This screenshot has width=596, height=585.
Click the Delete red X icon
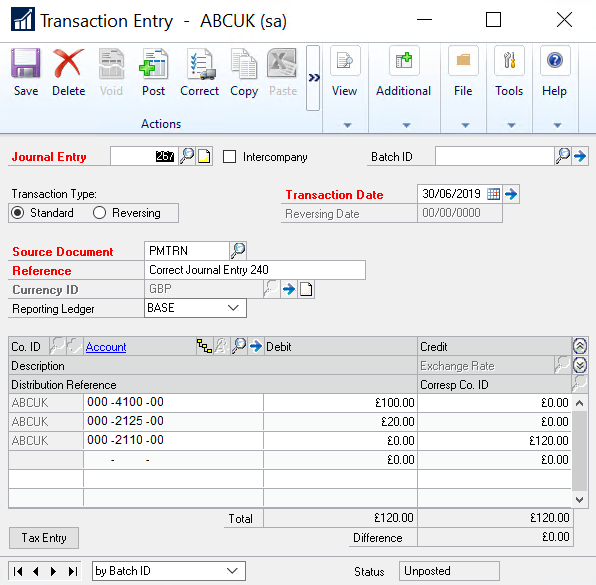pos(68,63)
